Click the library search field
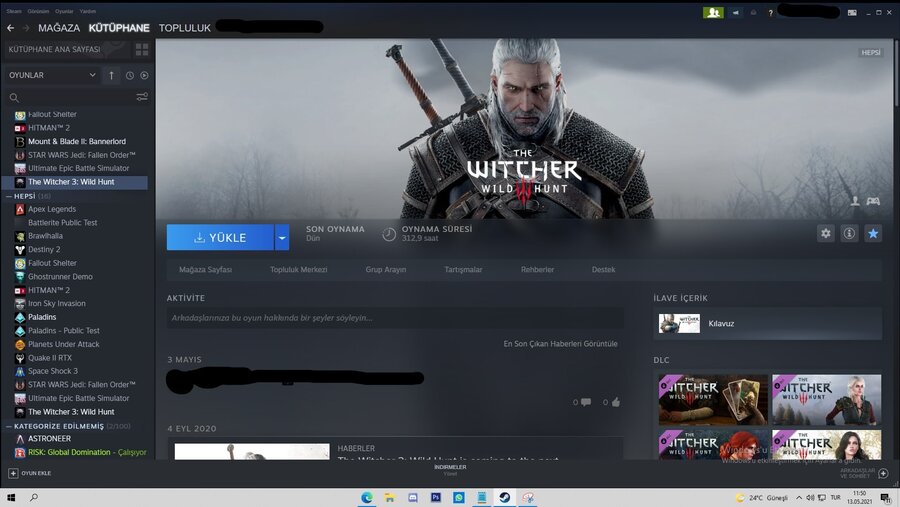Screen dimensions: 900x507 coord(77,97)
